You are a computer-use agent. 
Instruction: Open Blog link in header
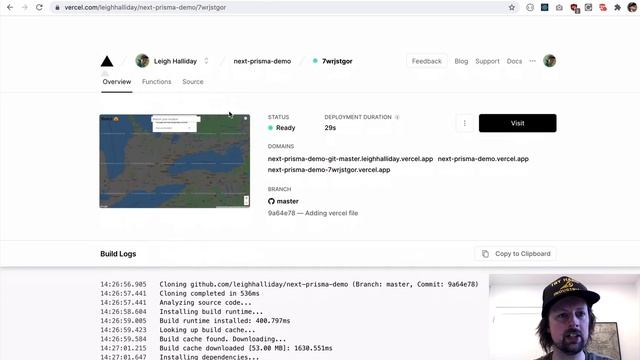[461, 61]
